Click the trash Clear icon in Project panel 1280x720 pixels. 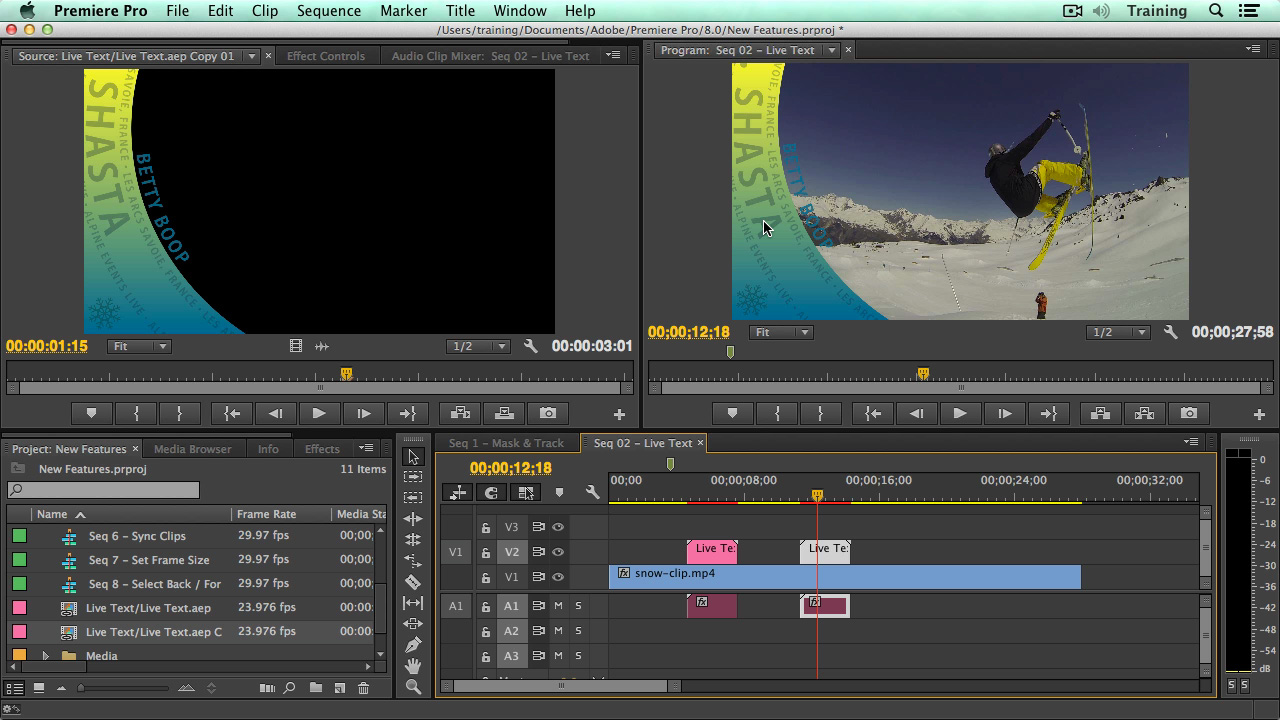point(363,688)
